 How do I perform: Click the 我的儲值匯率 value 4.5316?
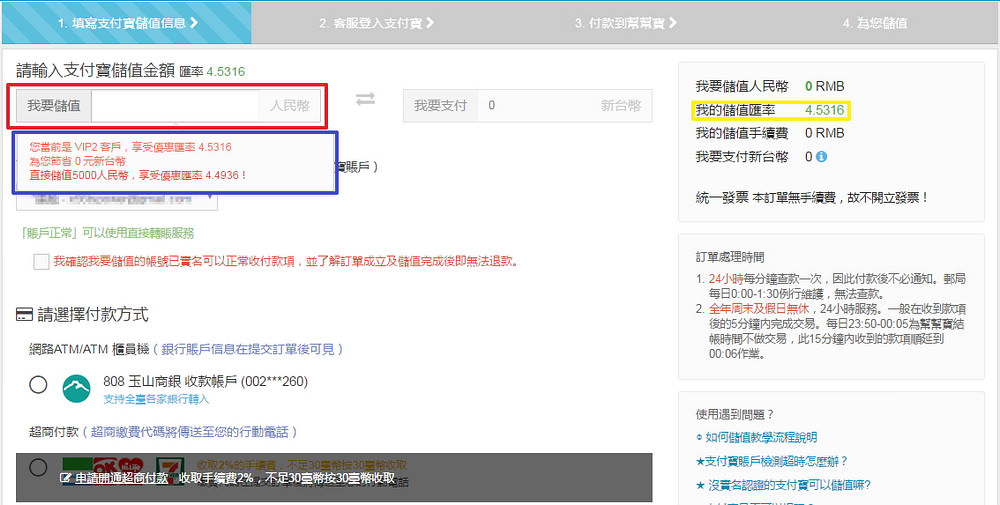tap(824, 110)
